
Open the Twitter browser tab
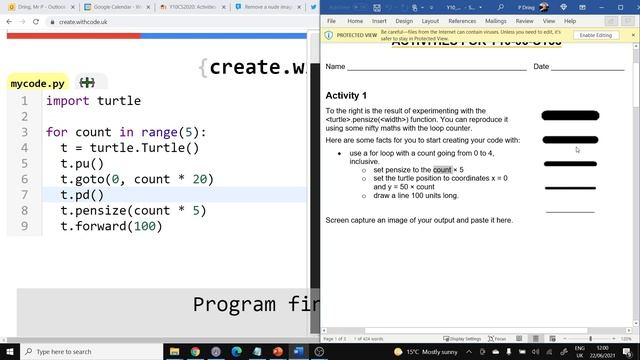tap(313, 7)
